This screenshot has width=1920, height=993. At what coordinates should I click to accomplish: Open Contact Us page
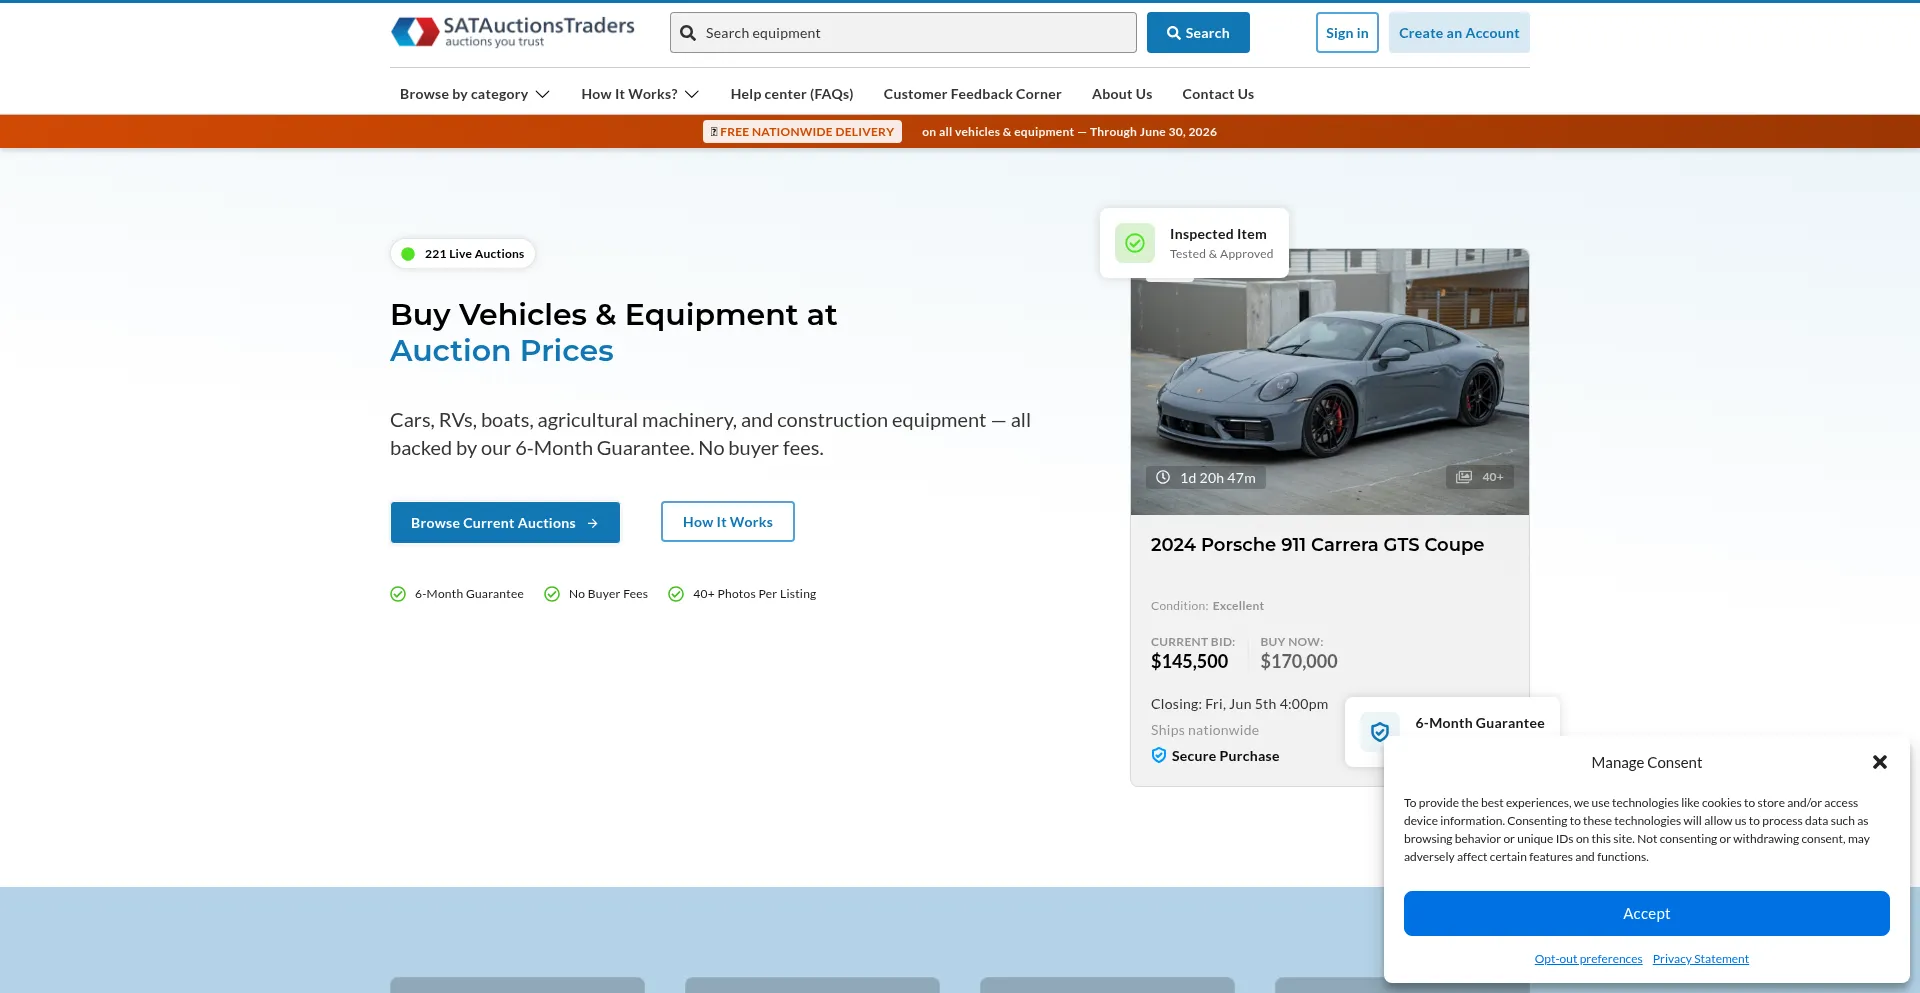click(1218, 94)
